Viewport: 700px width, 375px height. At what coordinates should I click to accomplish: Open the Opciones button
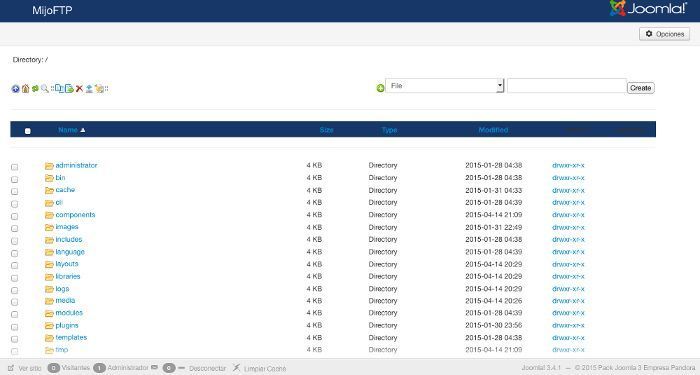coord(664,34)
